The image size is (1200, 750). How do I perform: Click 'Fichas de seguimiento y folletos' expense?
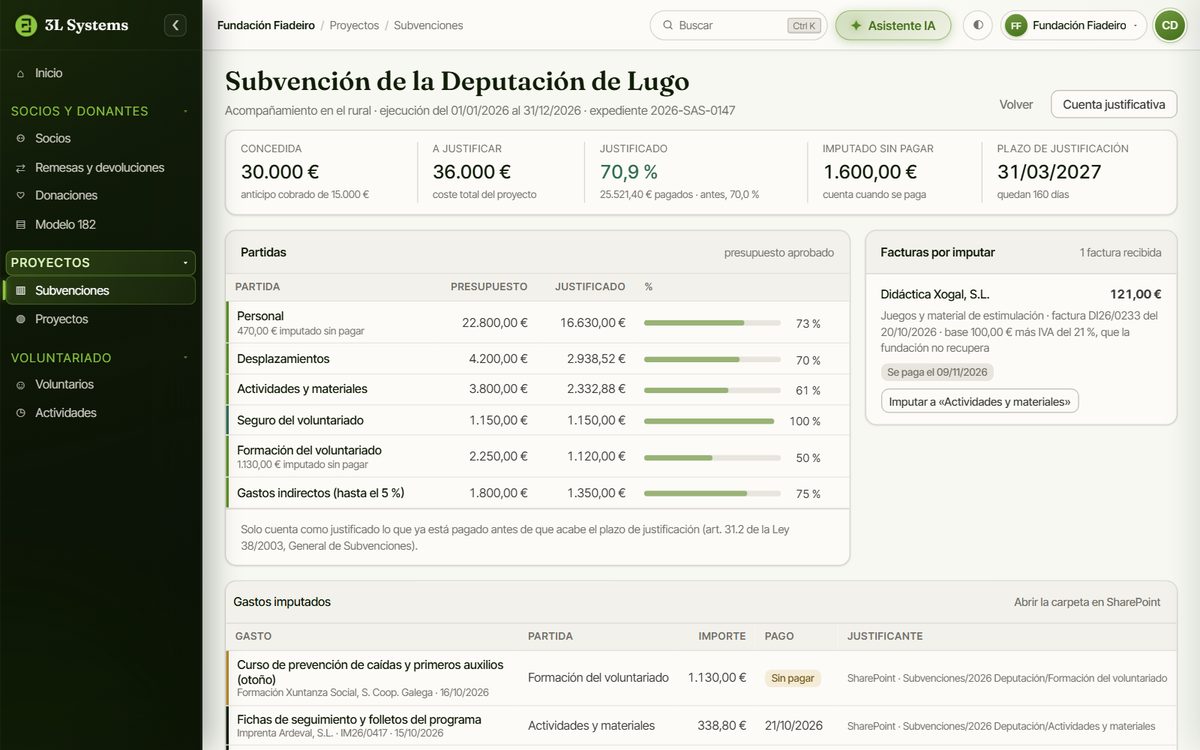[x=359, y=720]
